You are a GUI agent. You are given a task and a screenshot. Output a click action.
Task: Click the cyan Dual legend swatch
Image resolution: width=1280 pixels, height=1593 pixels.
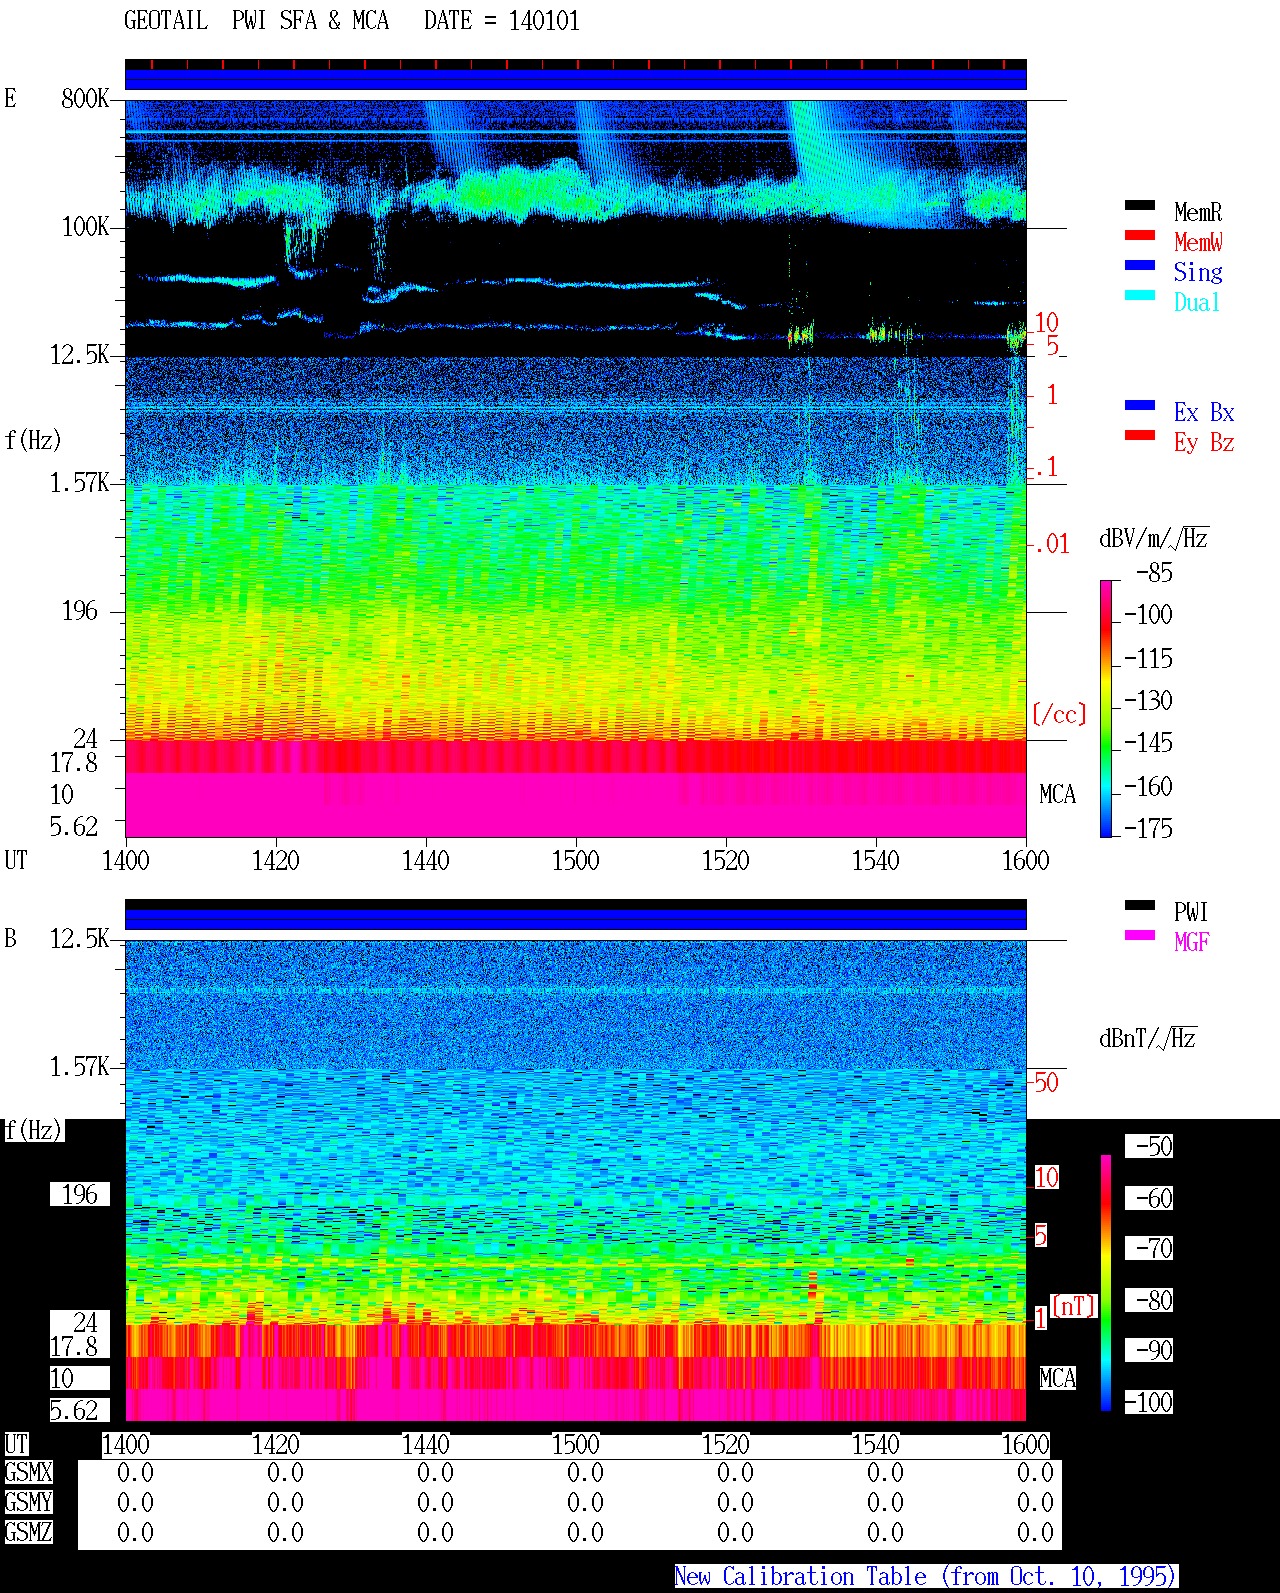click(x=1140, y=296)
